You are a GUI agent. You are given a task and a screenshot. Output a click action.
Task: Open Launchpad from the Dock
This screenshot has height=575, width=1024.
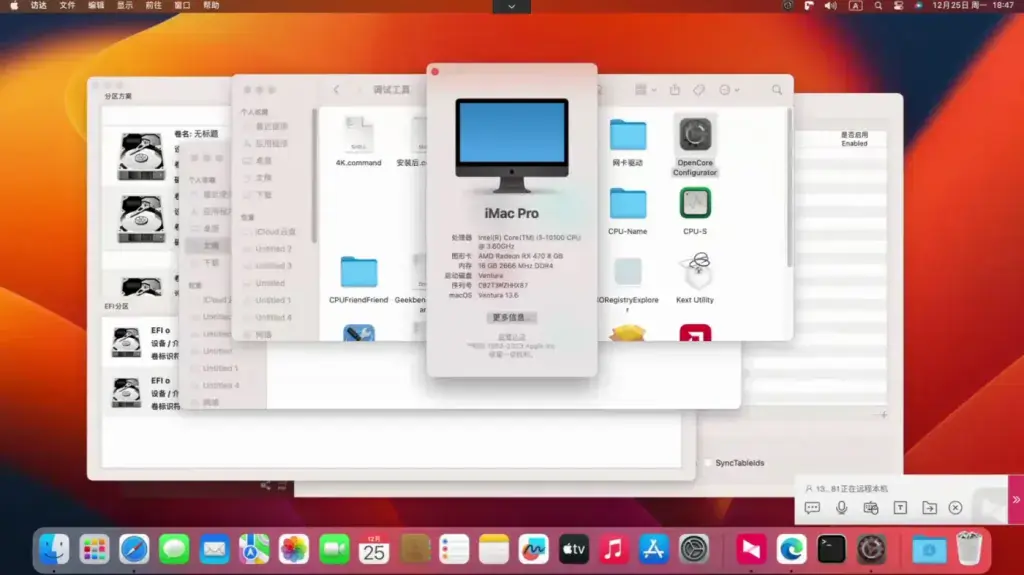tap(94, 549)
